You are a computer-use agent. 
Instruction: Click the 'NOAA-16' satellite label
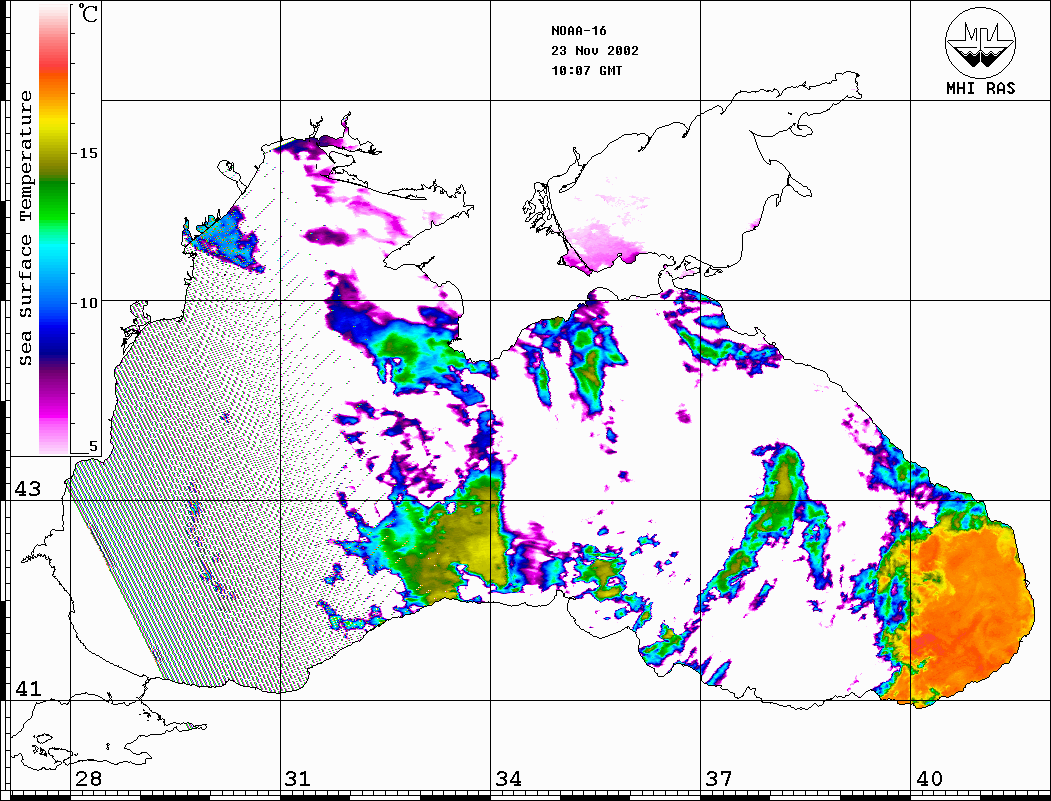click(x=578, y=31)
